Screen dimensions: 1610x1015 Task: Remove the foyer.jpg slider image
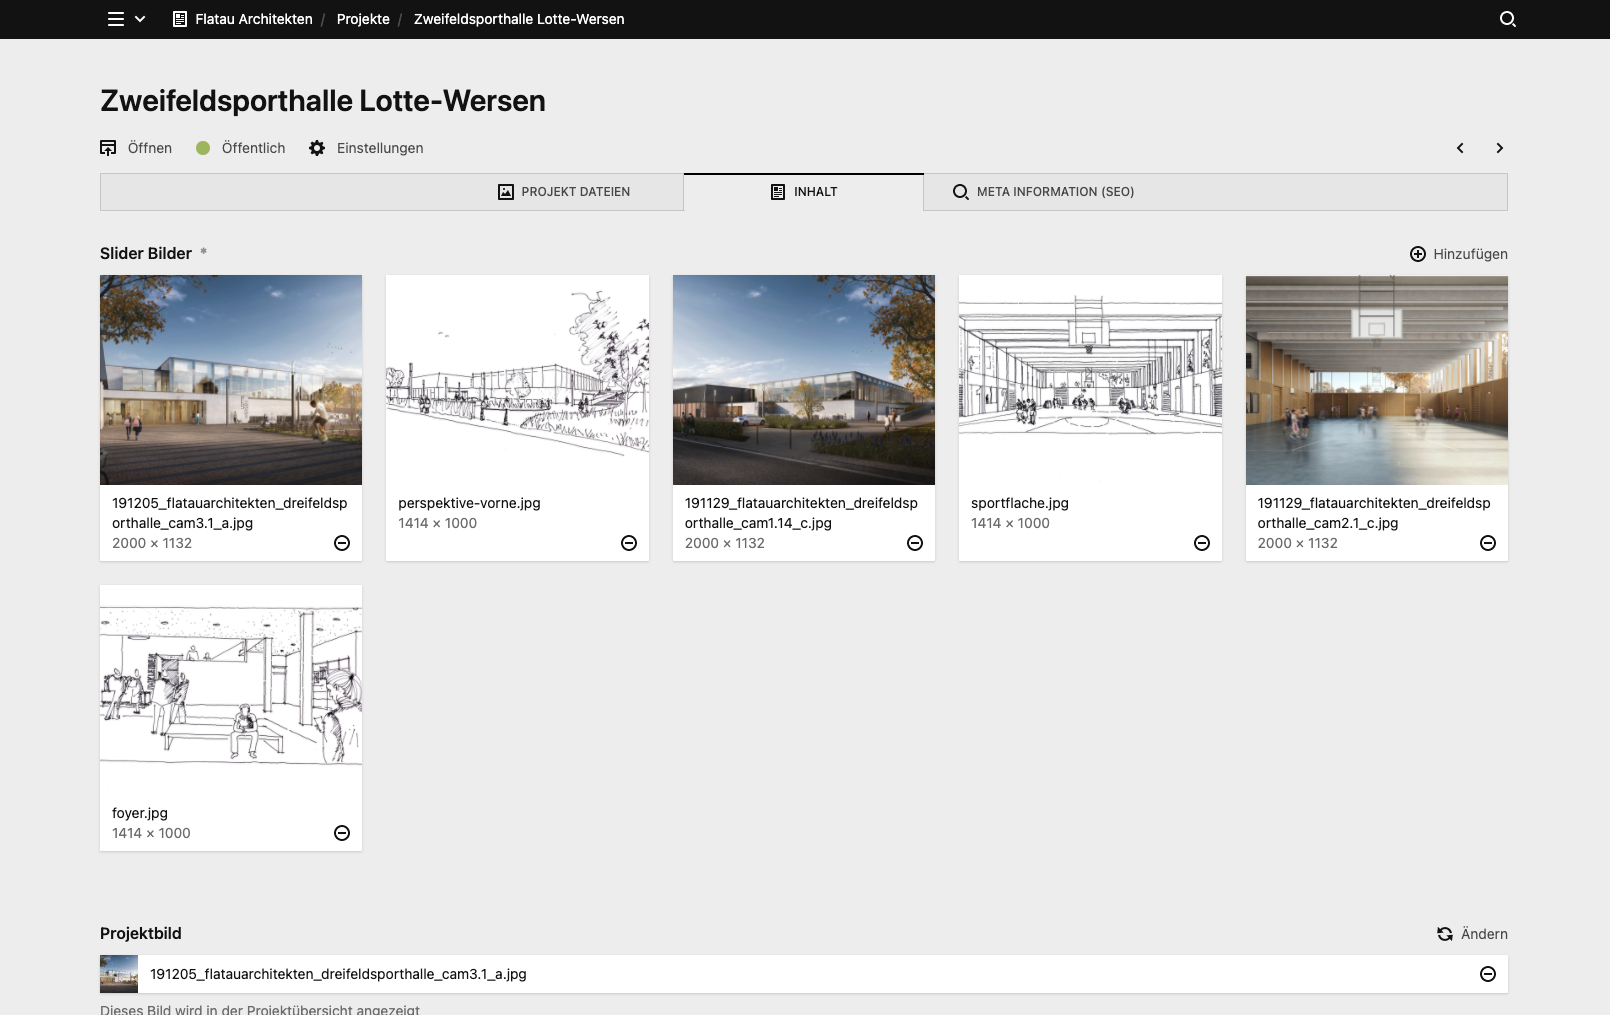(342, 832)
